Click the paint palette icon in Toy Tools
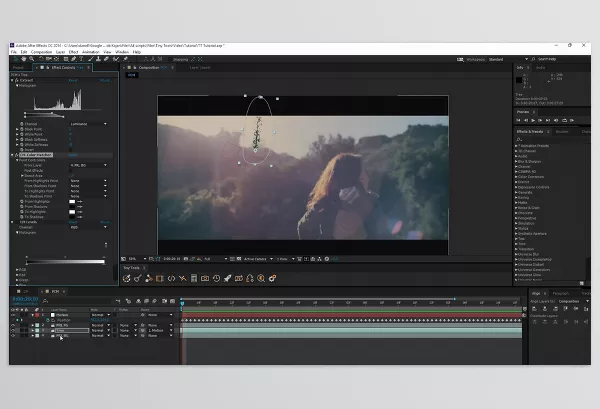Image resolution: width=600 pixels, height=409 pixels. coord(127,278)
